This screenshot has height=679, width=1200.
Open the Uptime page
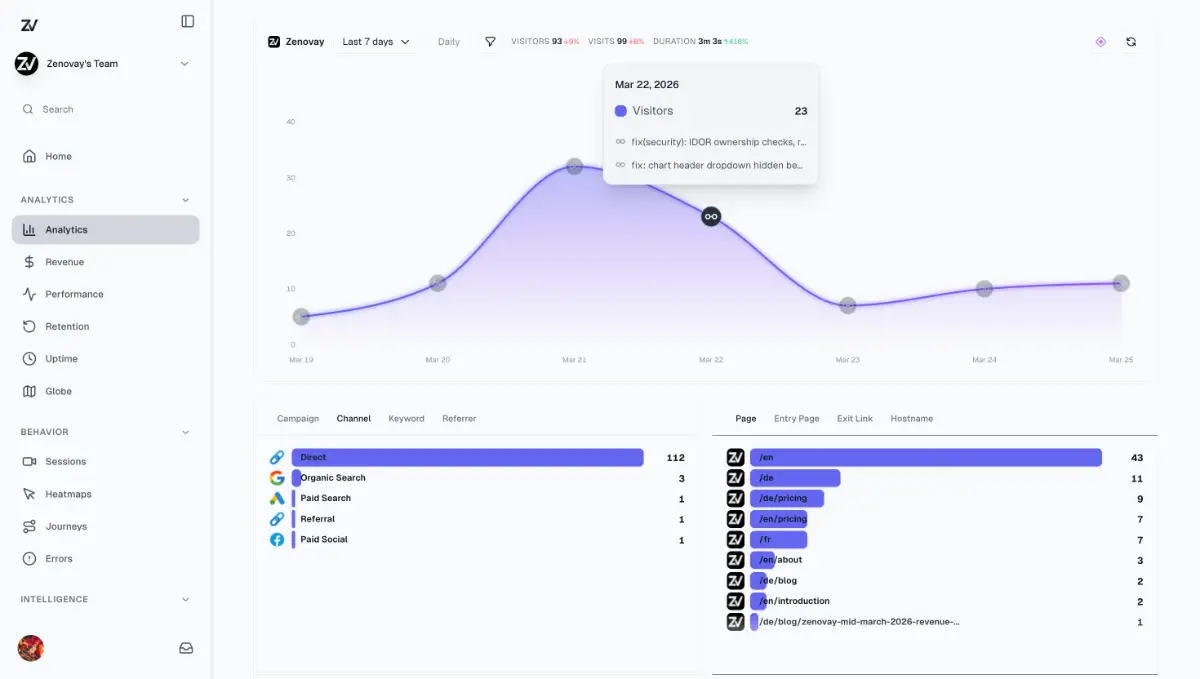(x=105, y=359)
